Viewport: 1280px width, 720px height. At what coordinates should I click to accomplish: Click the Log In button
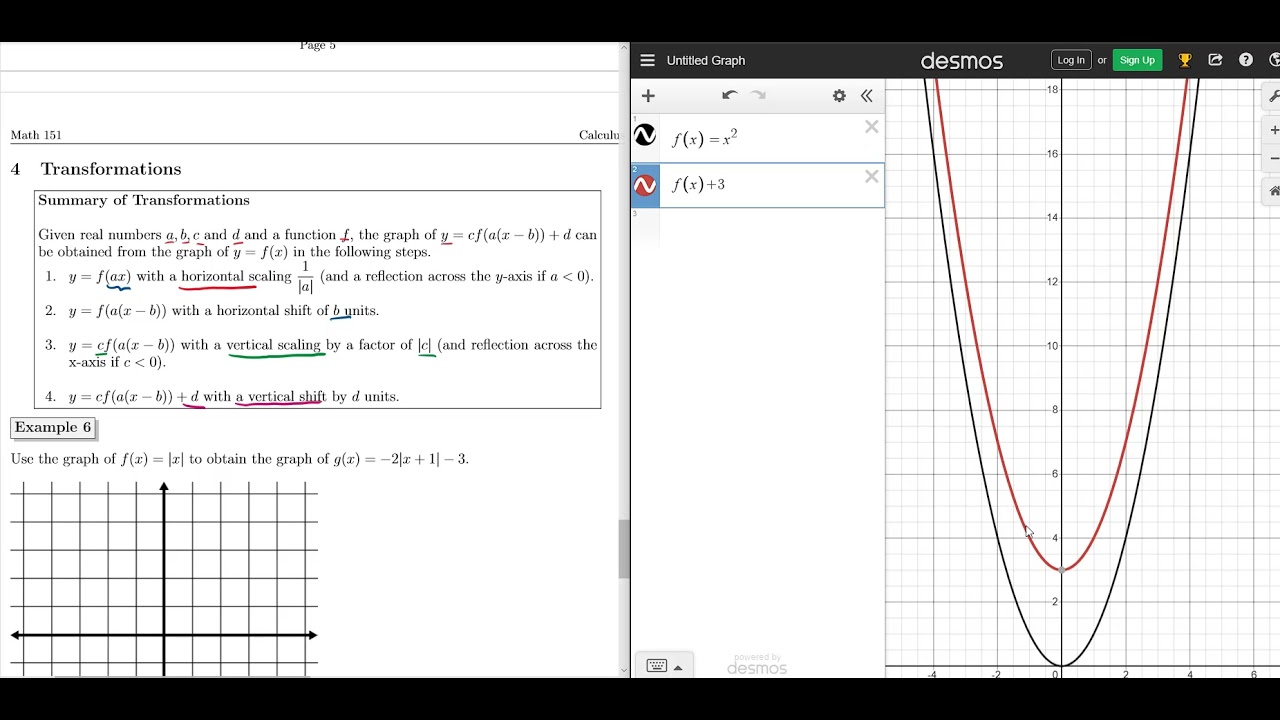pyautogui.click(x=1071, y=60)
